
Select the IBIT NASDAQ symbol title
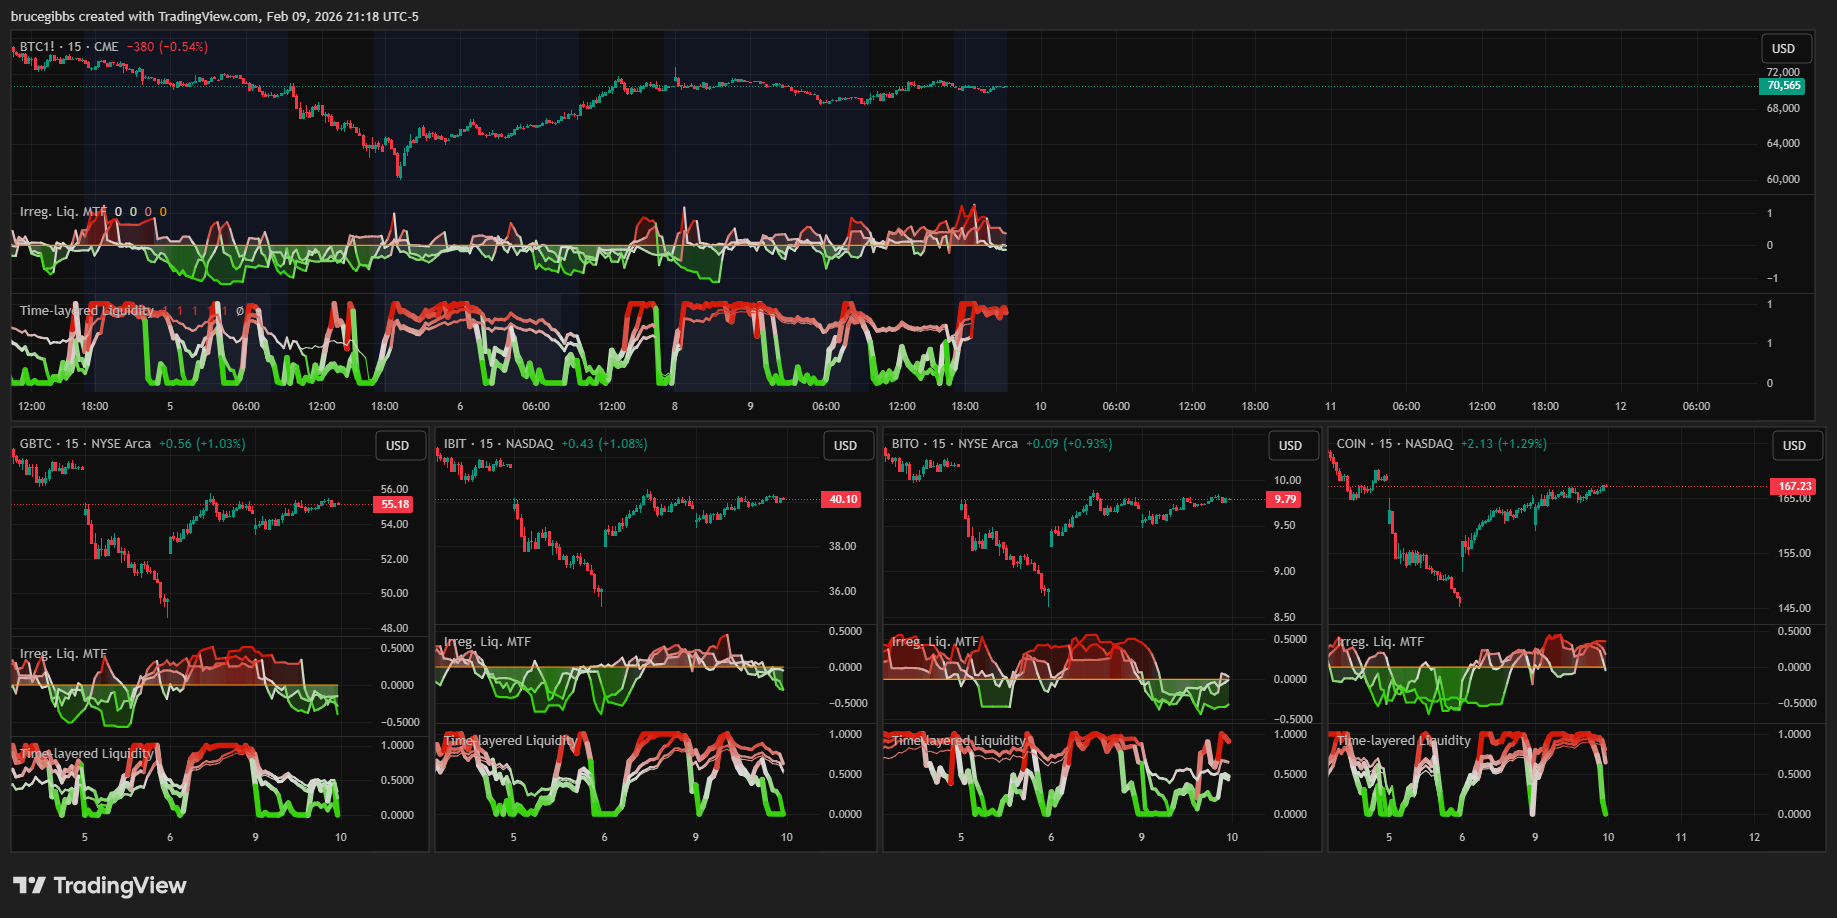(498, 444)
